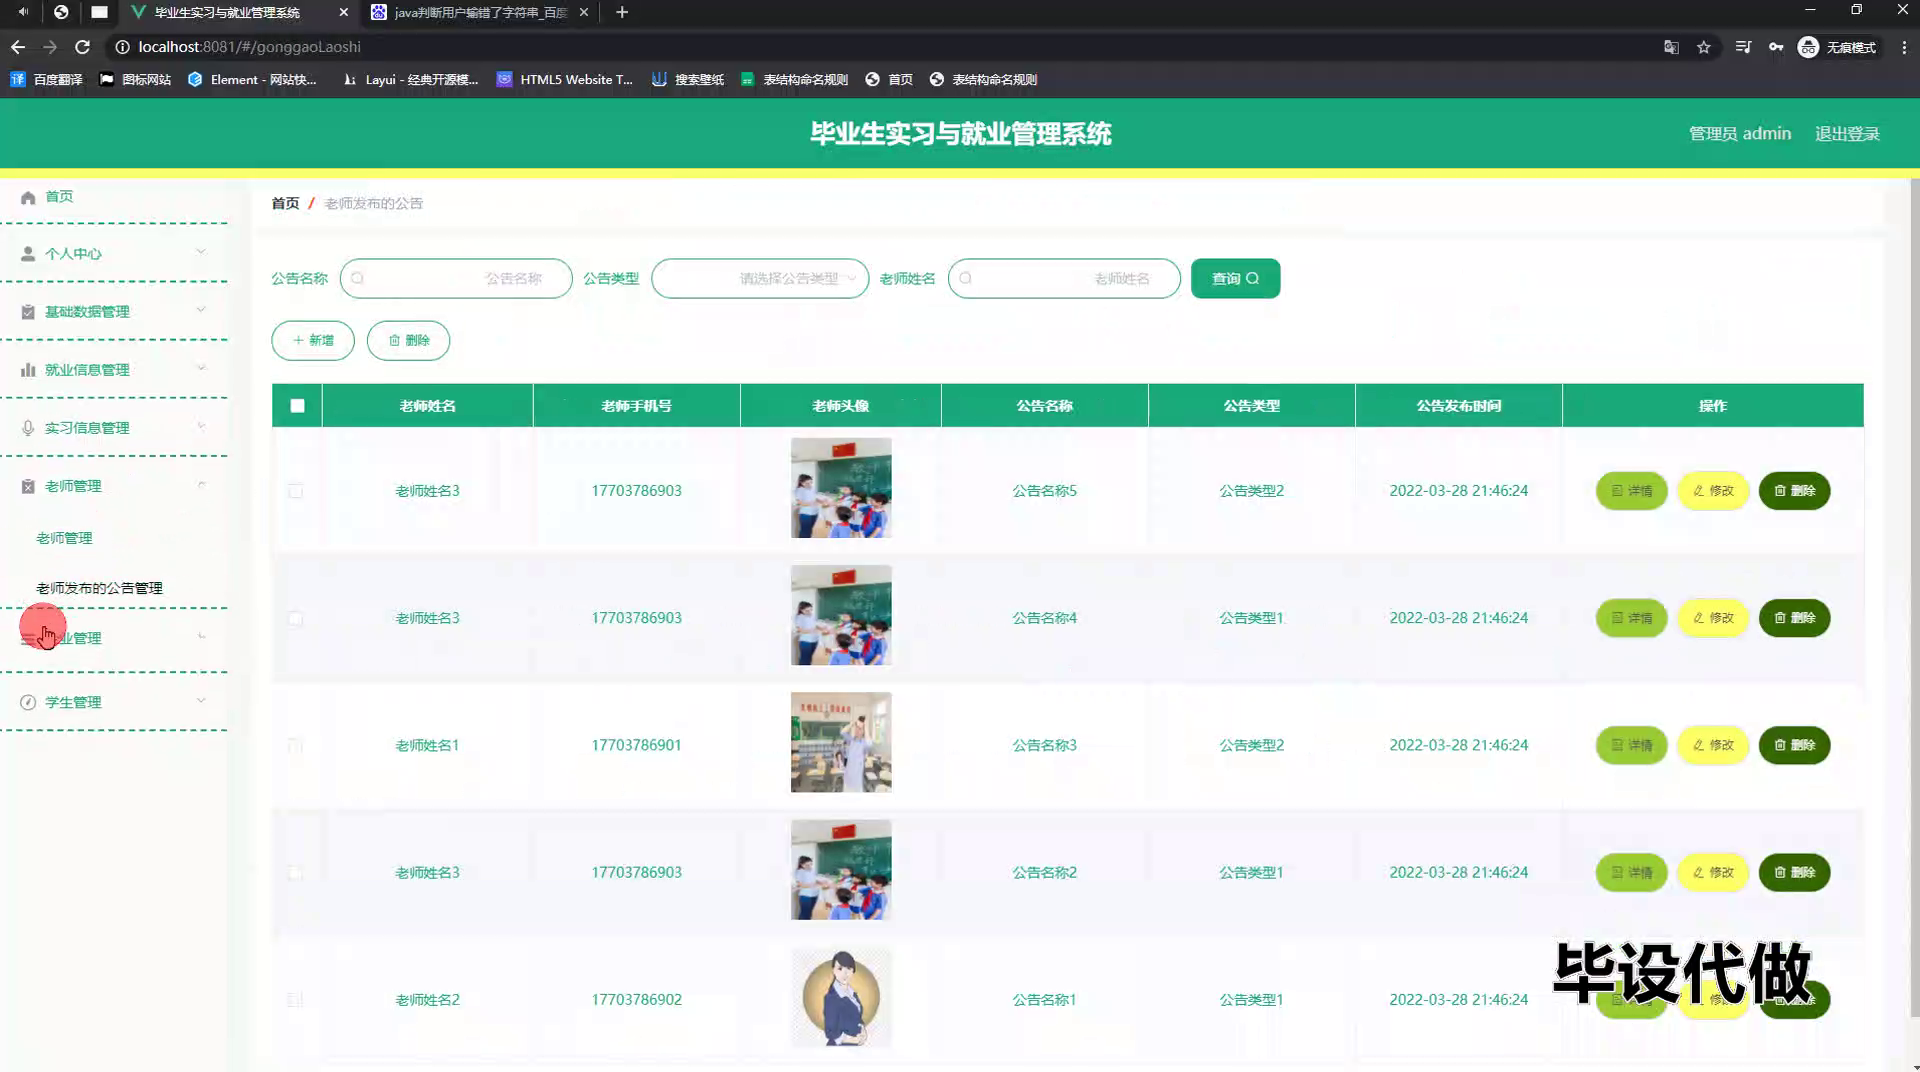
Task: Click the home icon beside 首页 in sidebar
Action: point(28,197)
